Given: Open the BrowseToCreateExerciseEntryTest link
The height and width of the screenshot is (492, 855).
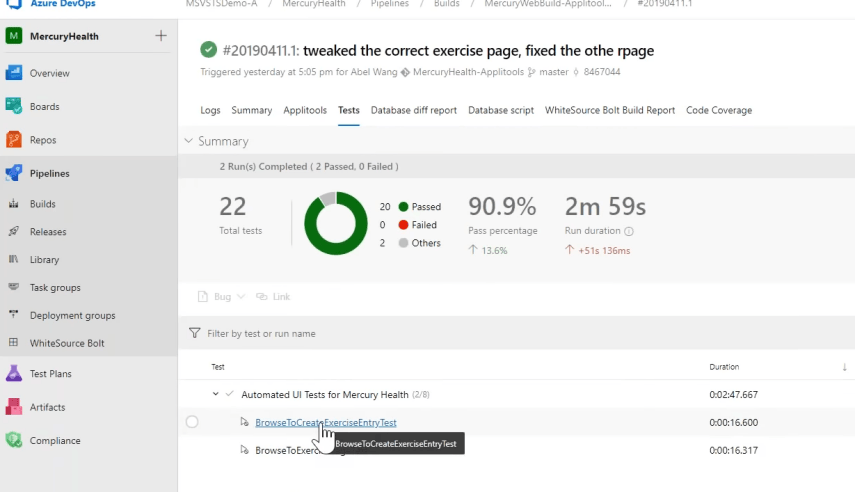Looking at the screenshot, I should point(326,422).
